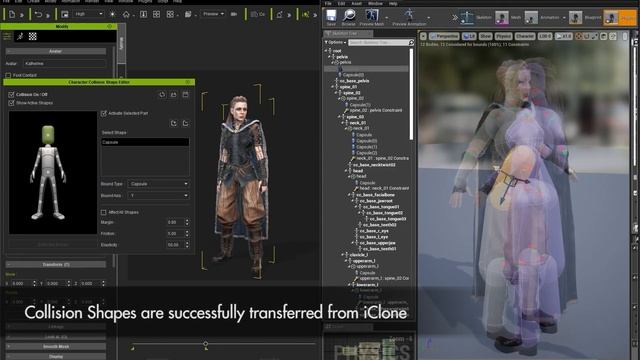The height and width of the screenshot is (360, 640).
Task: Click the bone/motion icon in Modify panel
Action: [20, 36]
